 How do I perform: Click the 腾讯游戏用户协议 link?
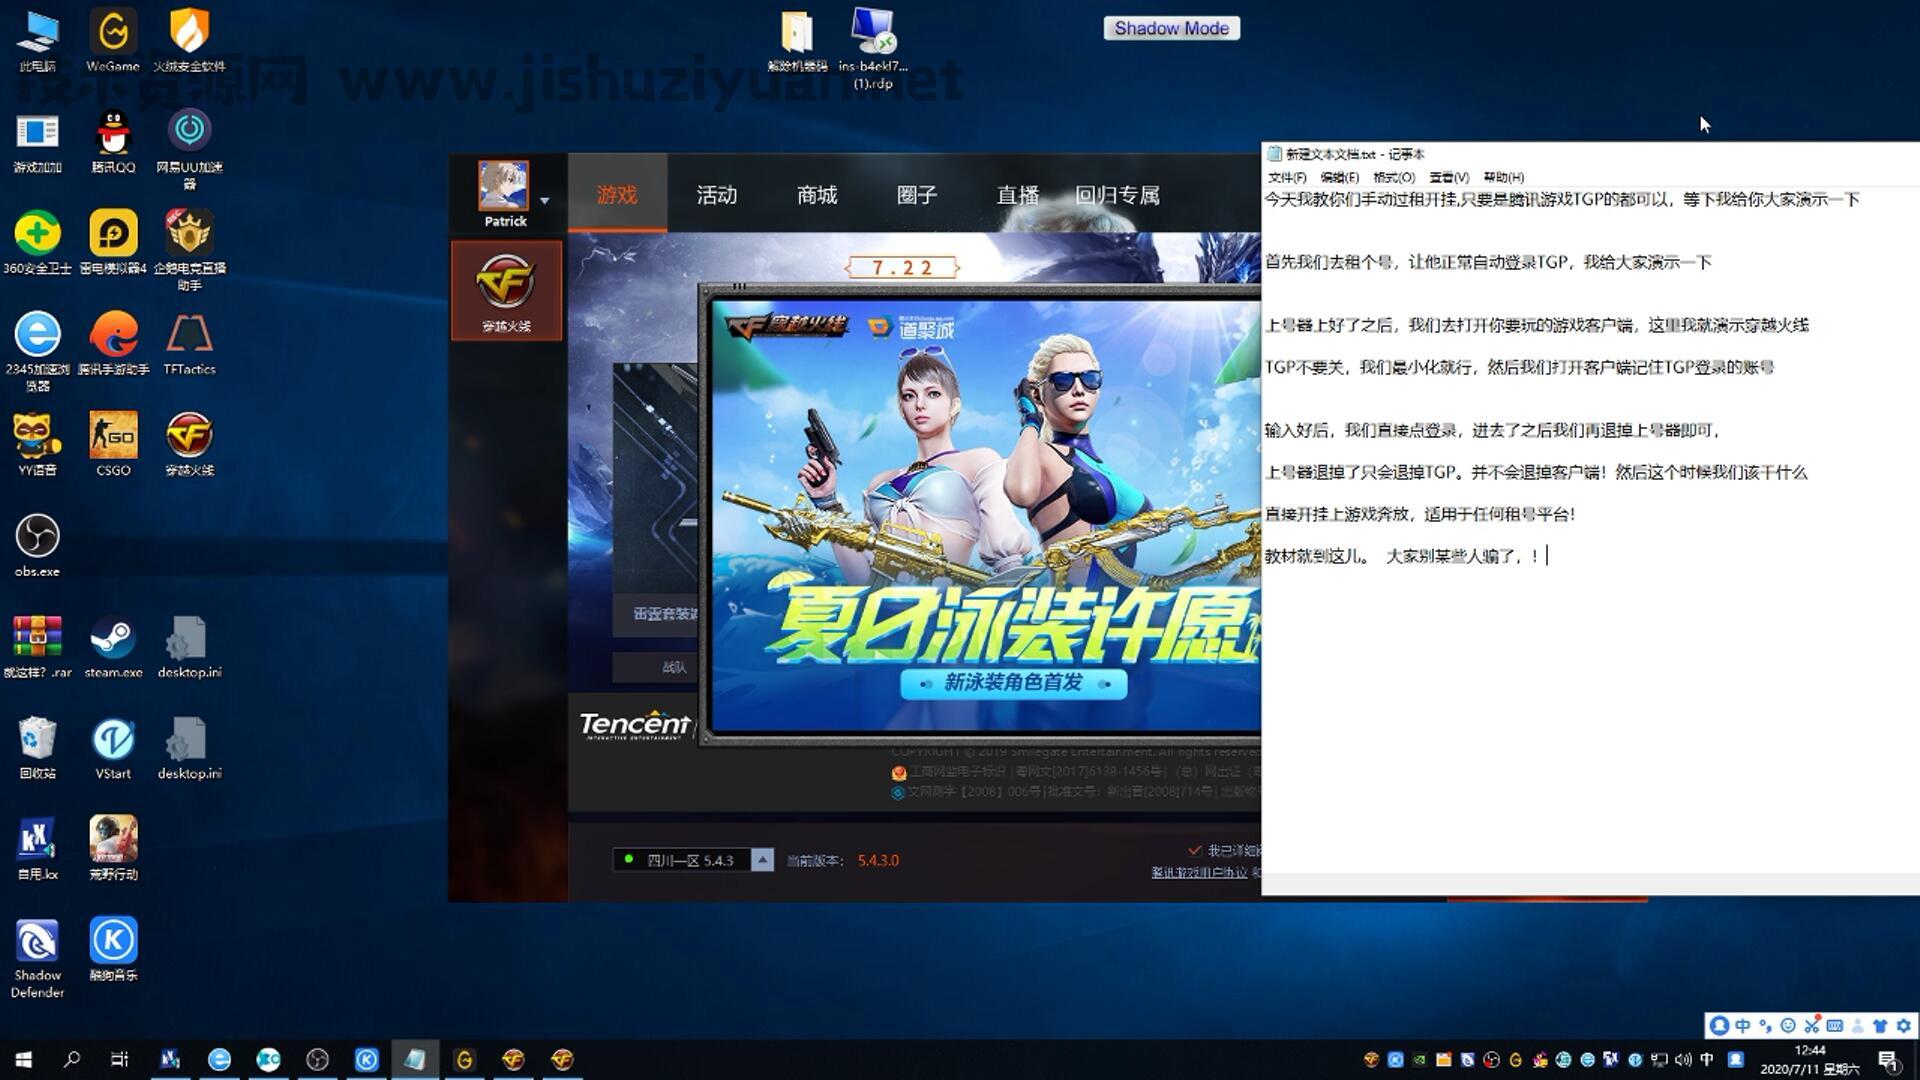pos(1200,872)
